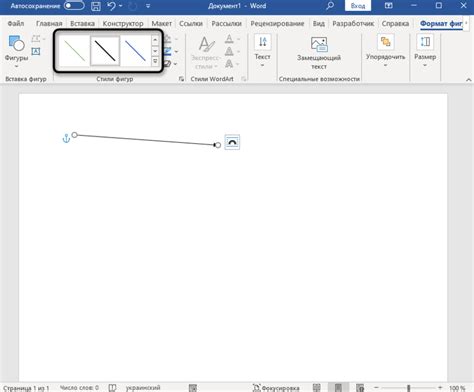Open the undo history dropdown arrow
The width and height of the screenshot is (474, 392).
121,6
